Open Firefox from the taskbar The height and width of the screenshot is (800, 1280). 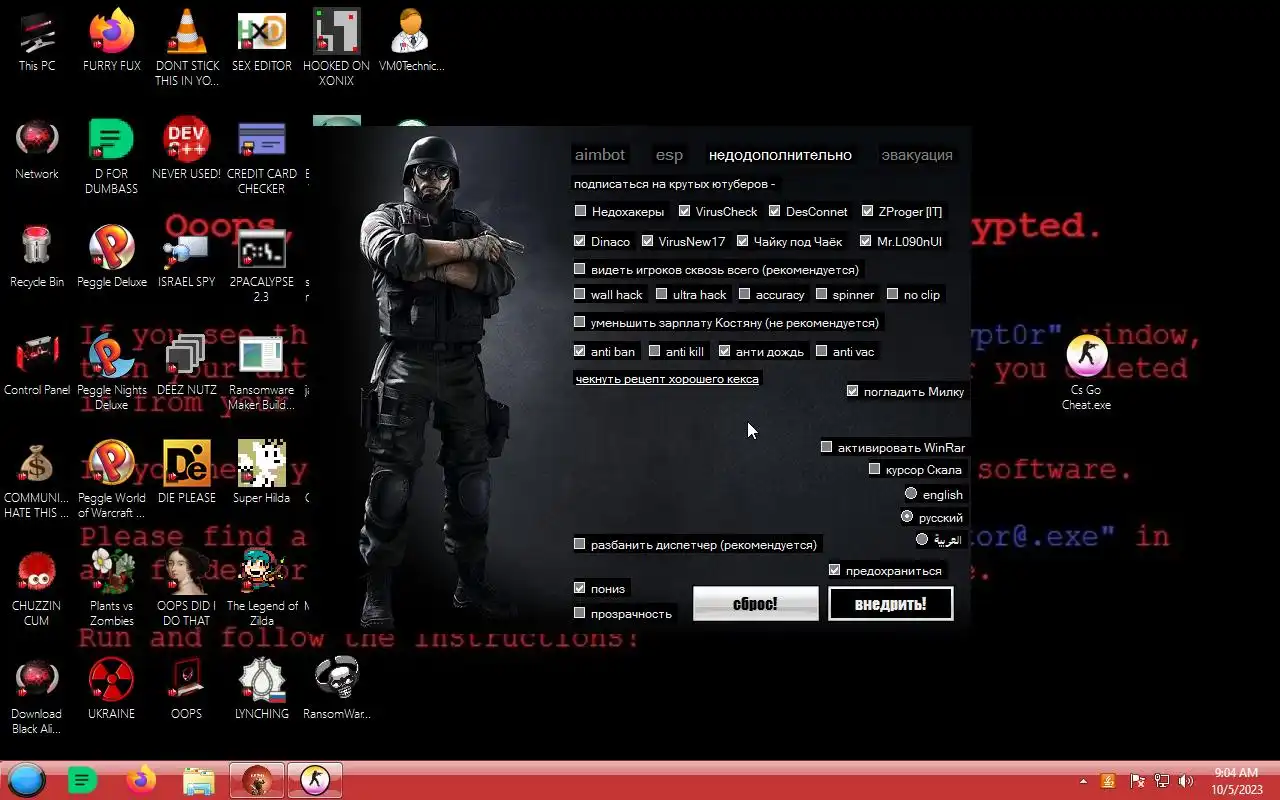coord(141,780)
